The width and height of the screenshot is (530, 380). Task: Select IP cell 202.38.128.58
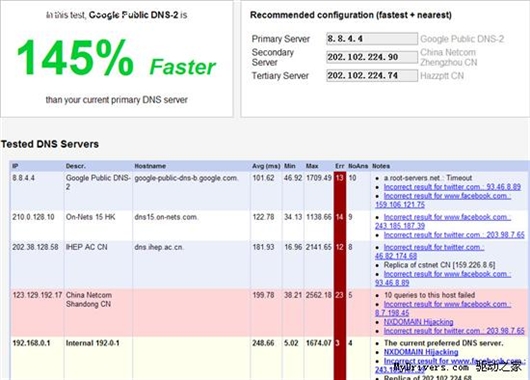tap(35, 247)
